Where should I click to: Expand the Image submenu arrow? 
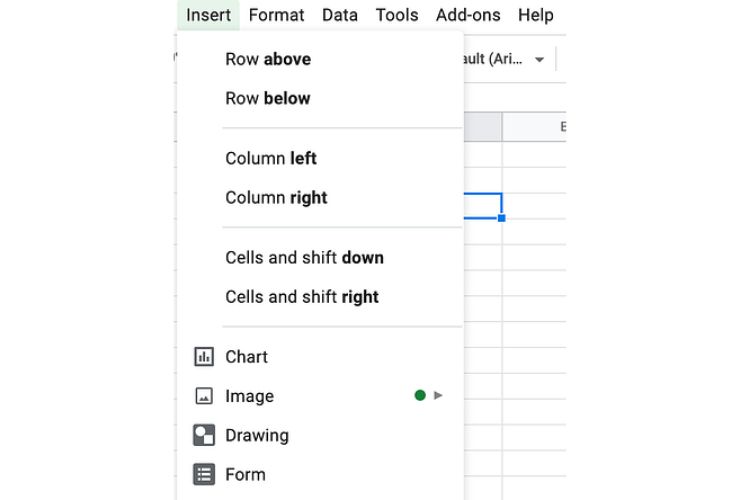point(438,395)
